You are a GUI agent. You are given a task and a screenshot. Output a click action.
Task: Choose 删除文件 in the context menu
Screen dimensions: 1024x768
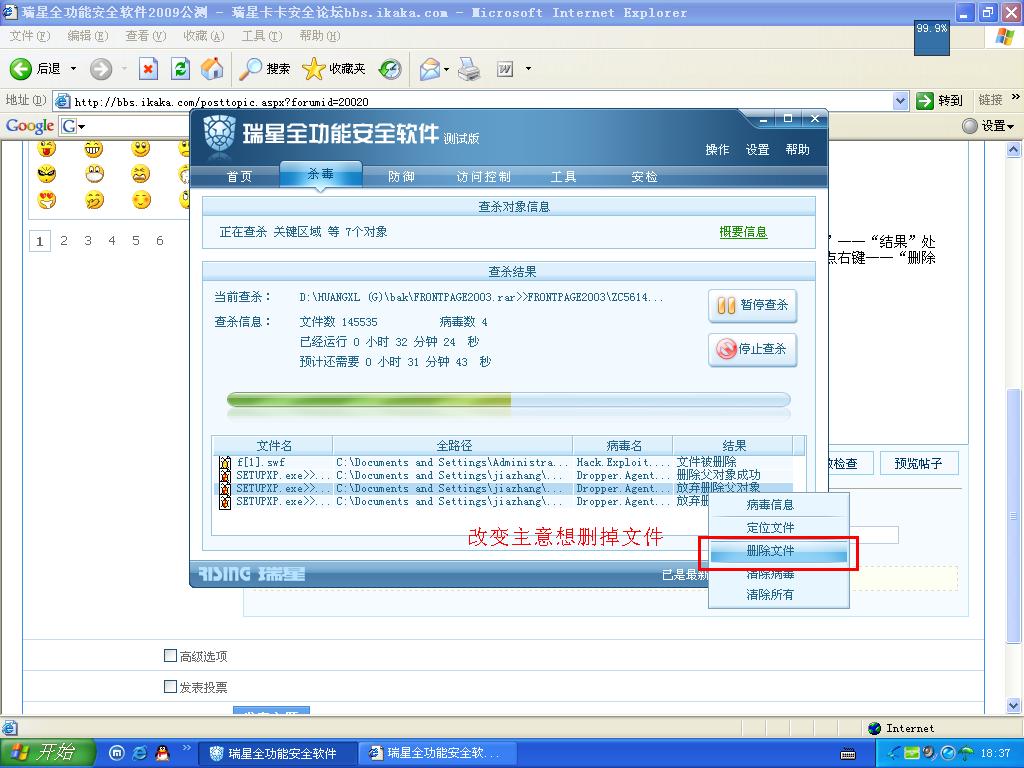778,551
